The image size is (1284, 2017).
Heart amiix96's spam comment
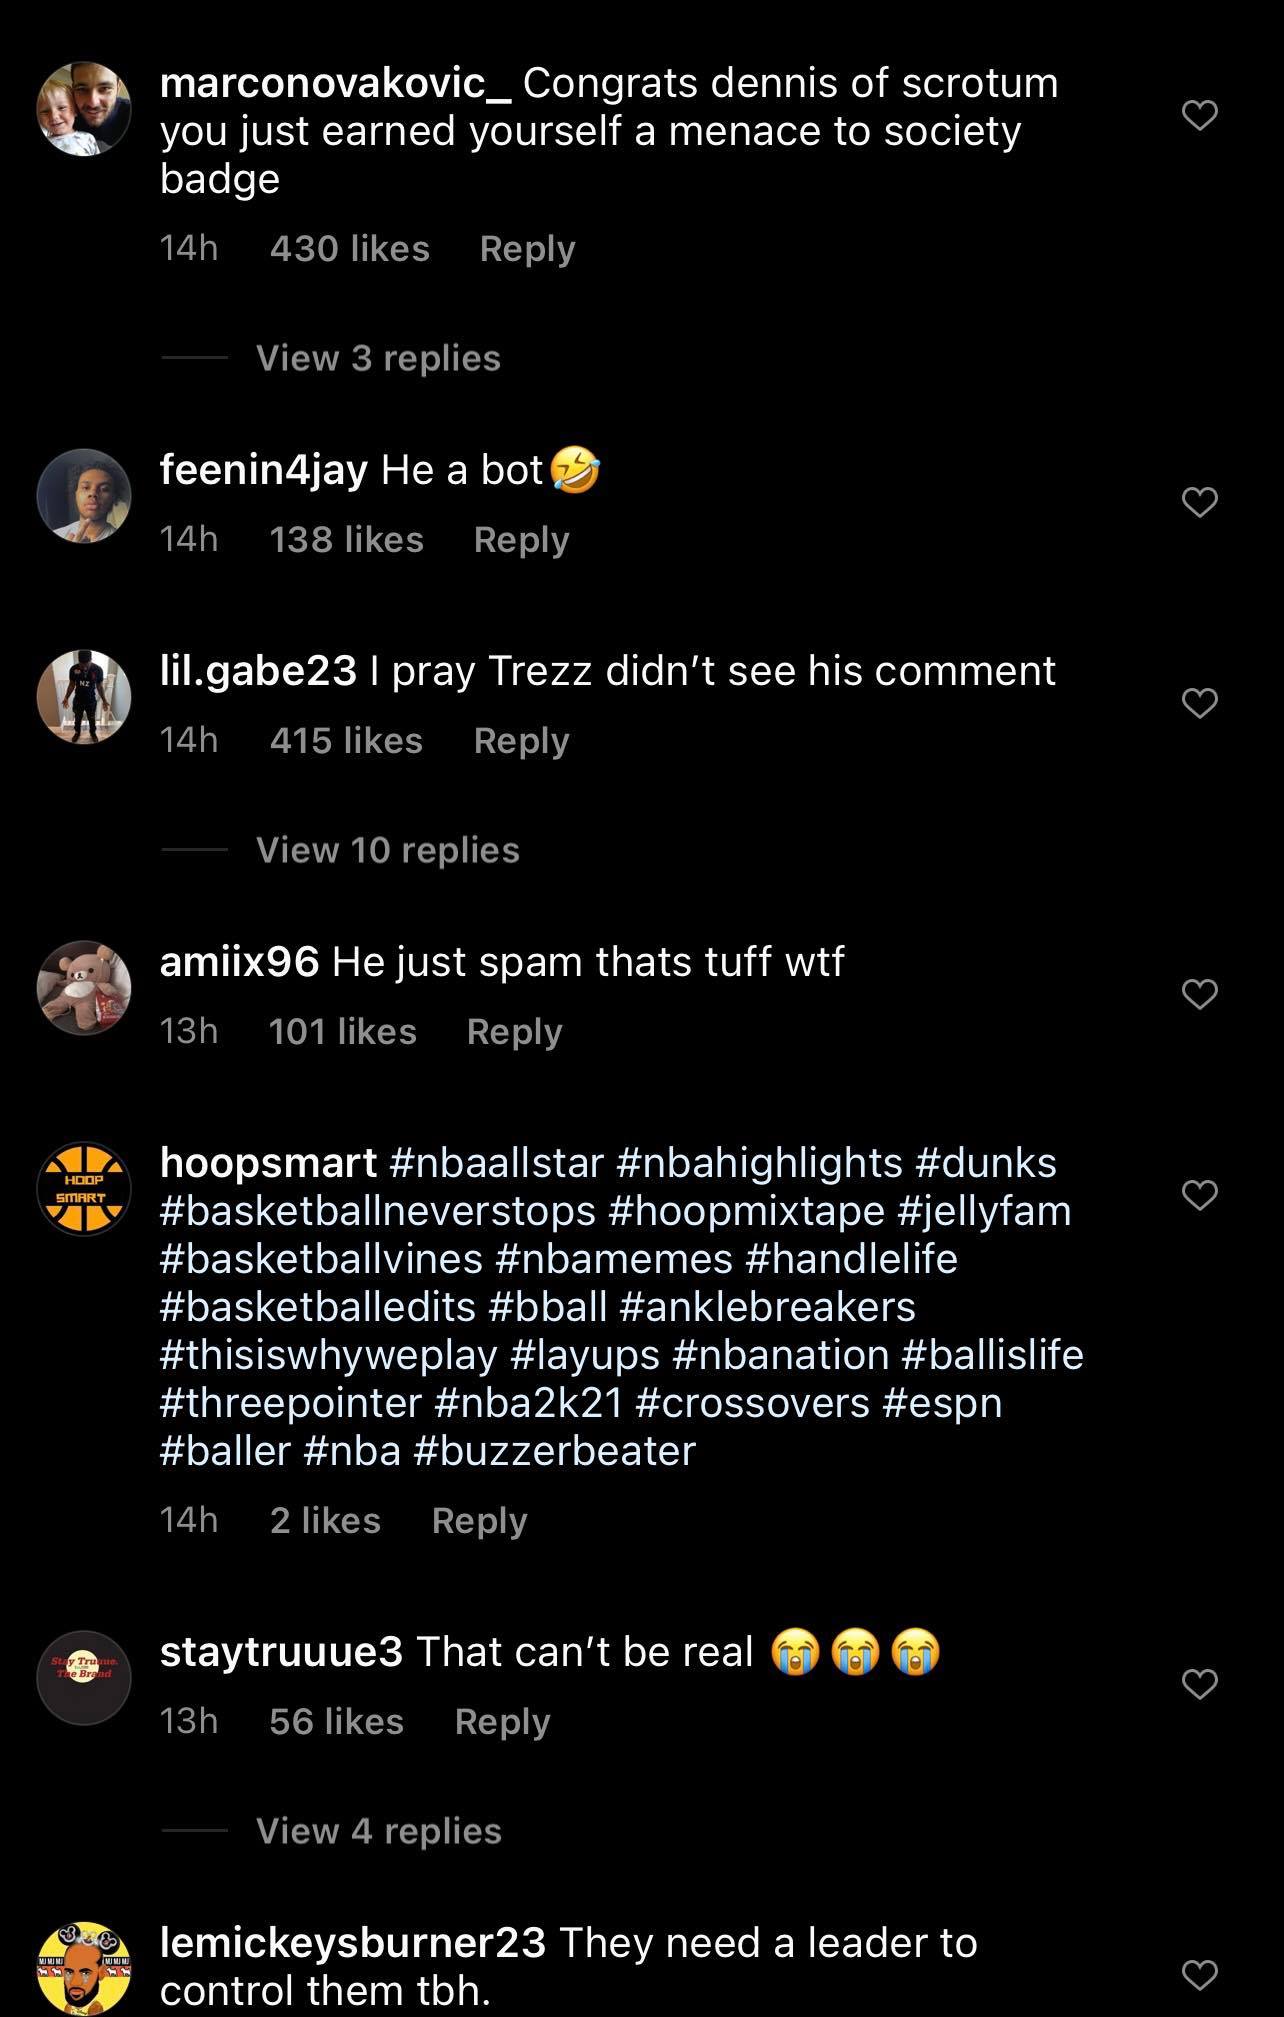[x=1199, y=993]
